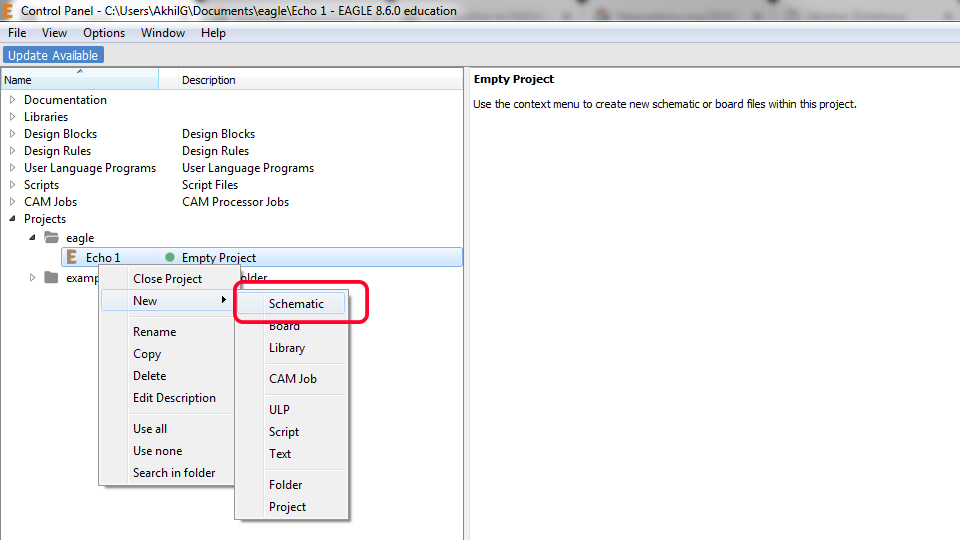Choose Delete in the context menu
The width and height of the screenshot is (960, 540).
[x=167, y=376]
